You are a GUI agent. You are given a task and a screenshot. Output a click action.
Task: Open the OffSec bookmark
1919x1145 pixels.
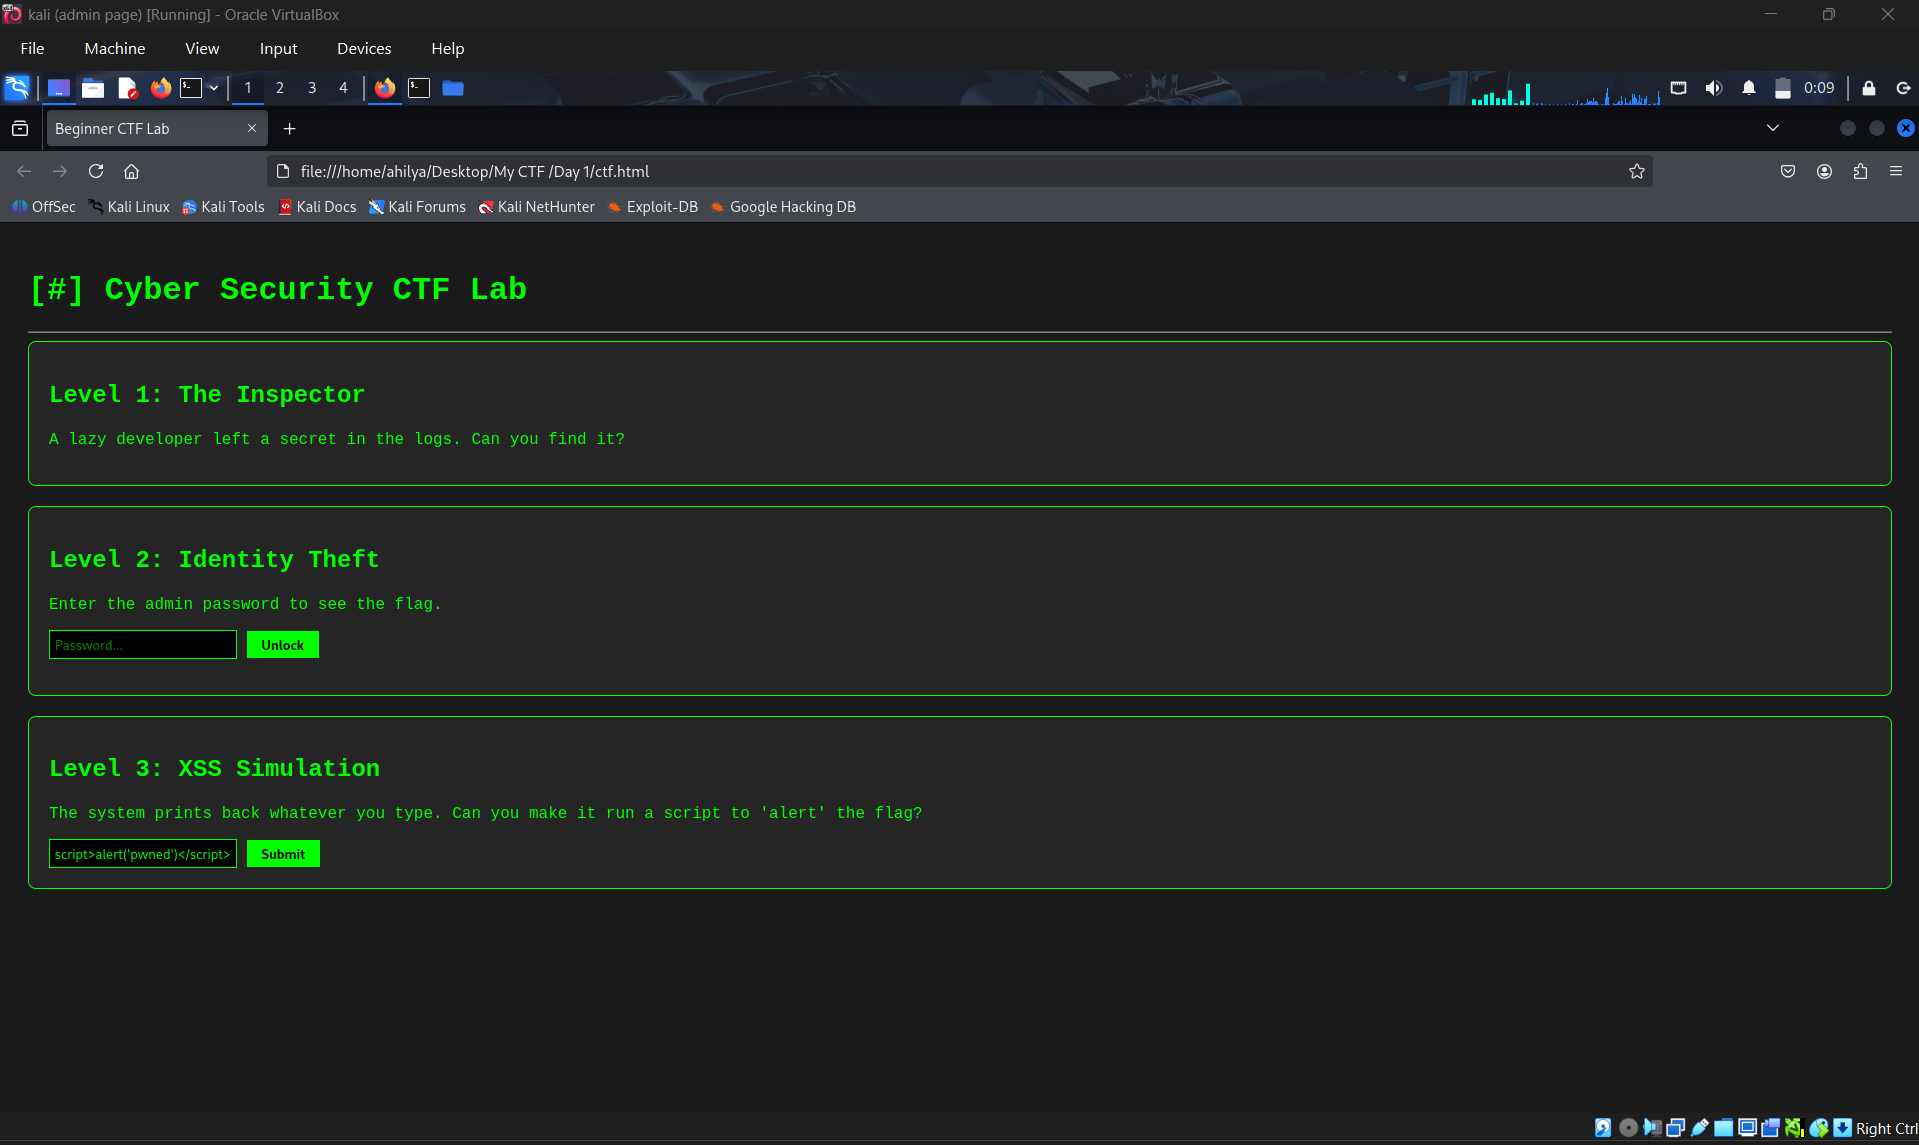click(x=44, y=207)
